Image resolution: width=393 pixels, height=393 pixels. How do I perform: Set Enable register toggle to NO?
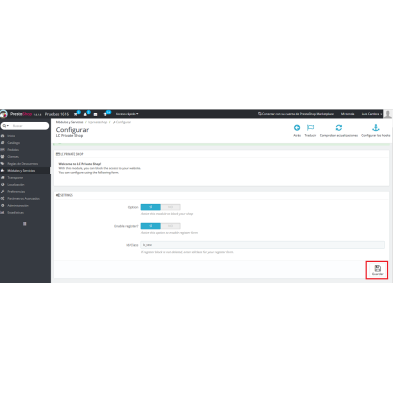coord(170,226)
